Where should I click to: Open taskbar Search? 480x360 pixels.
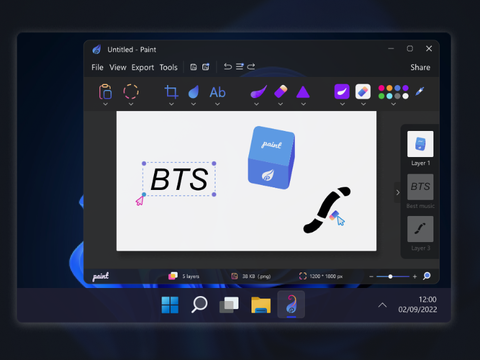(x=199, y=304)
